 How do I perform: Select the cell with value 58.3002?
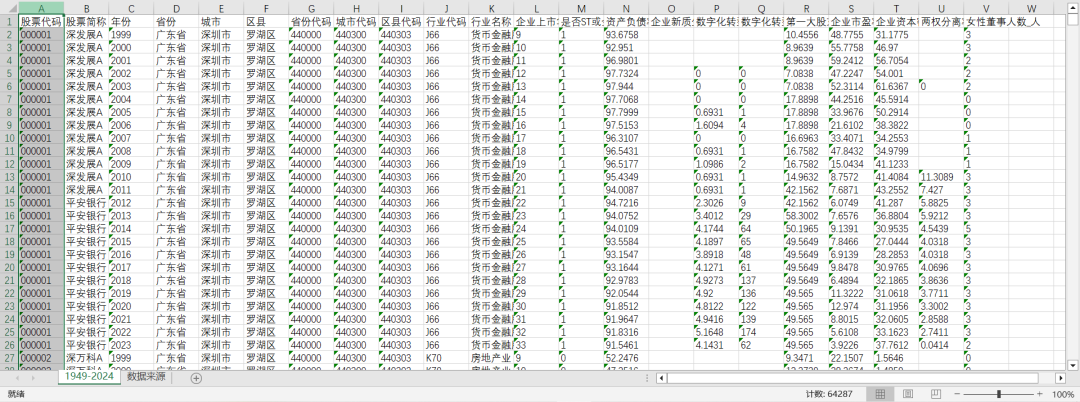click(x=805, y=215)
